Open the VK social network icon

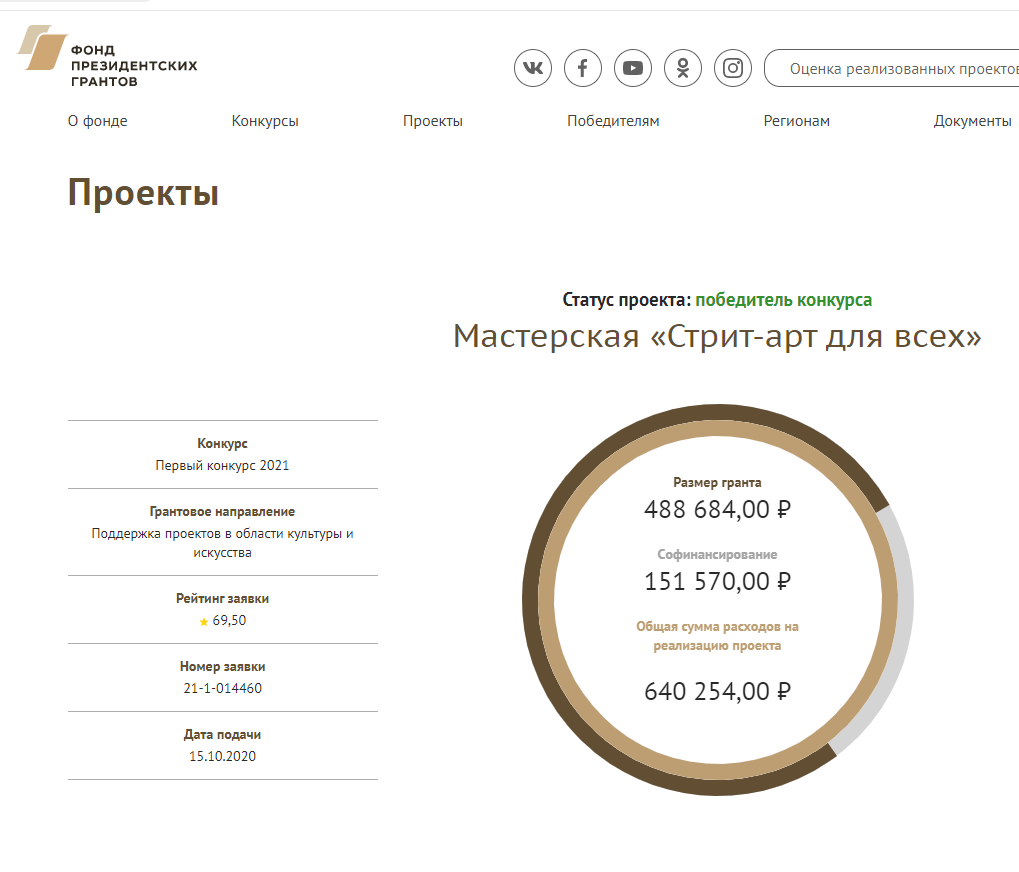coord(533,68)
